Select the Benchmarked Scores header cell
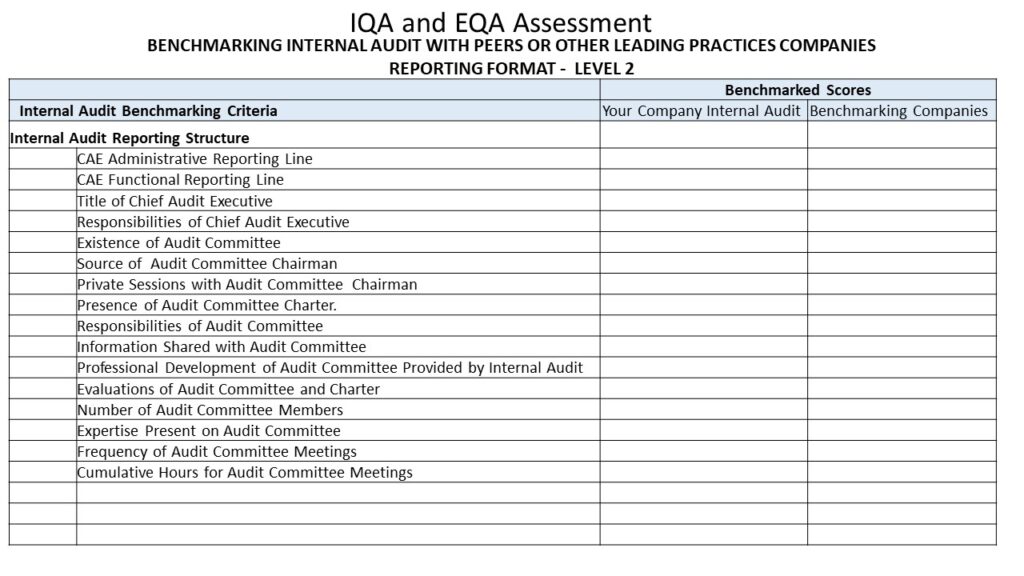 [797, 90]
